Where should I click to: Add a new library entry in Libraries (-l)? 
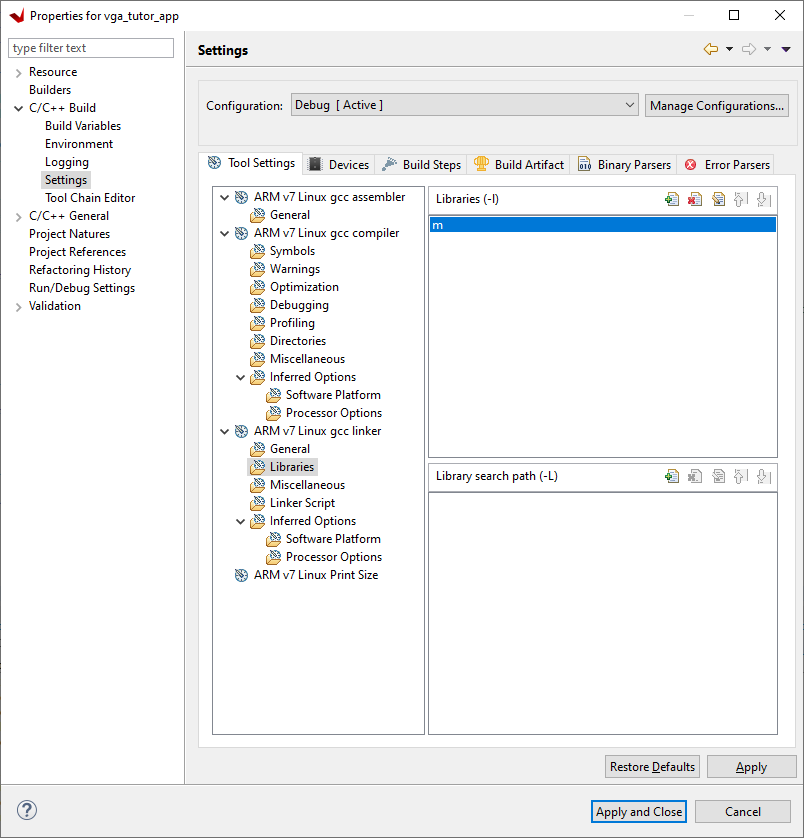point(671,199)
